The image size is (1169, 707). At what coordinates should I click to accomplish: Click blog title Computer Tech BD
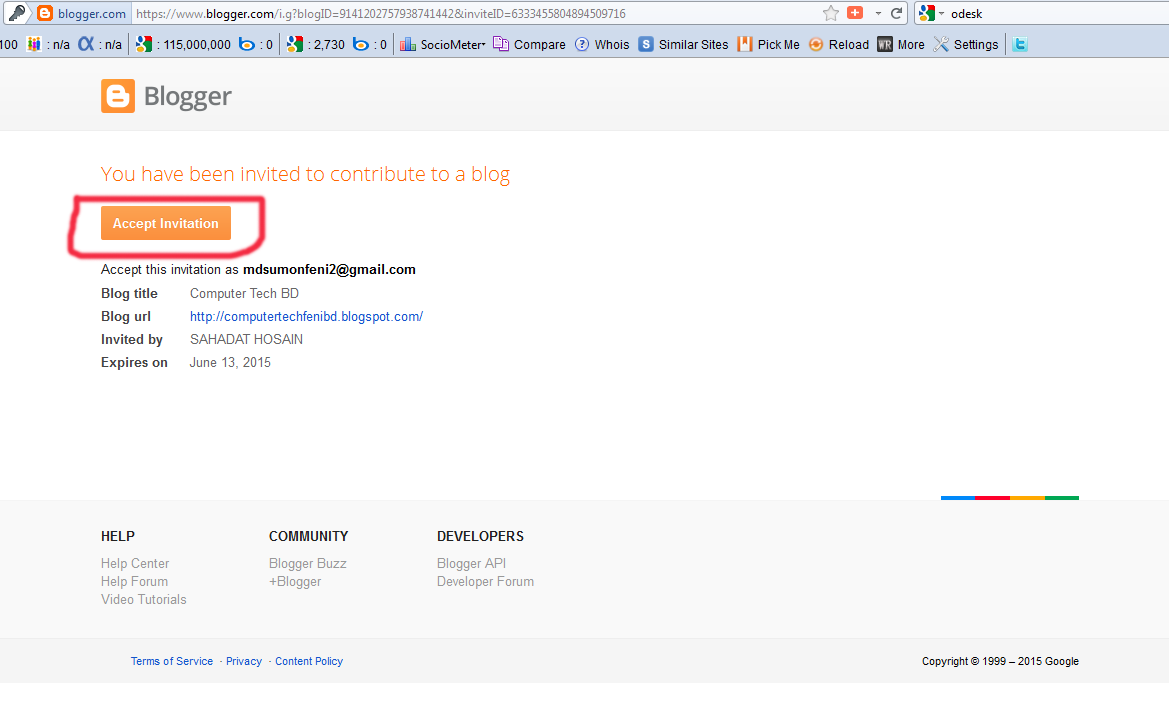(245, 293)
